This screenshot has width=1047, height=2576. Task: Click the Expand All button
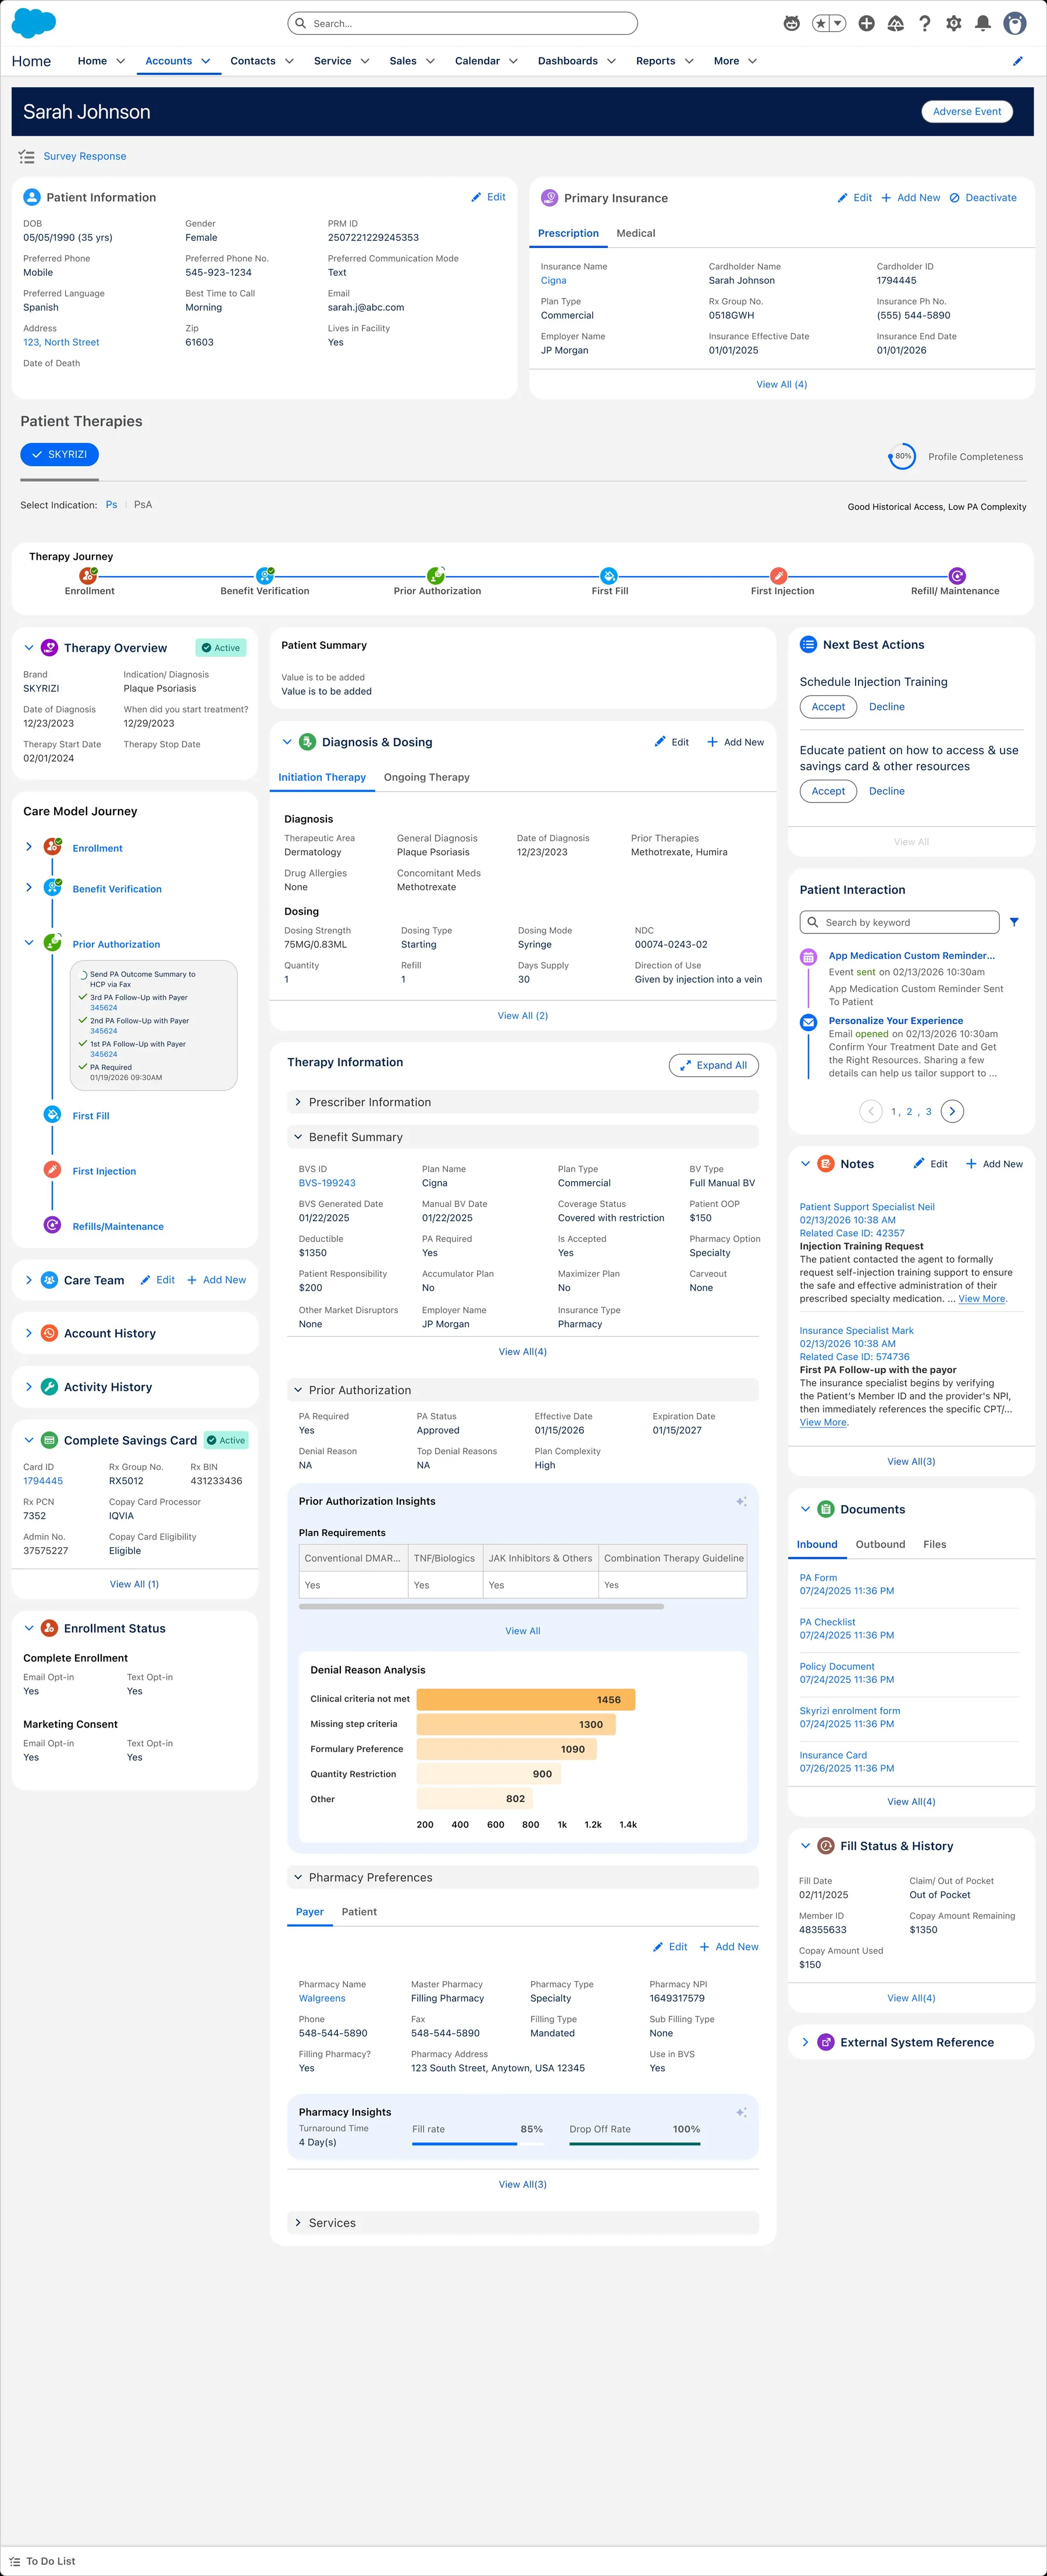click(714, 1065)
